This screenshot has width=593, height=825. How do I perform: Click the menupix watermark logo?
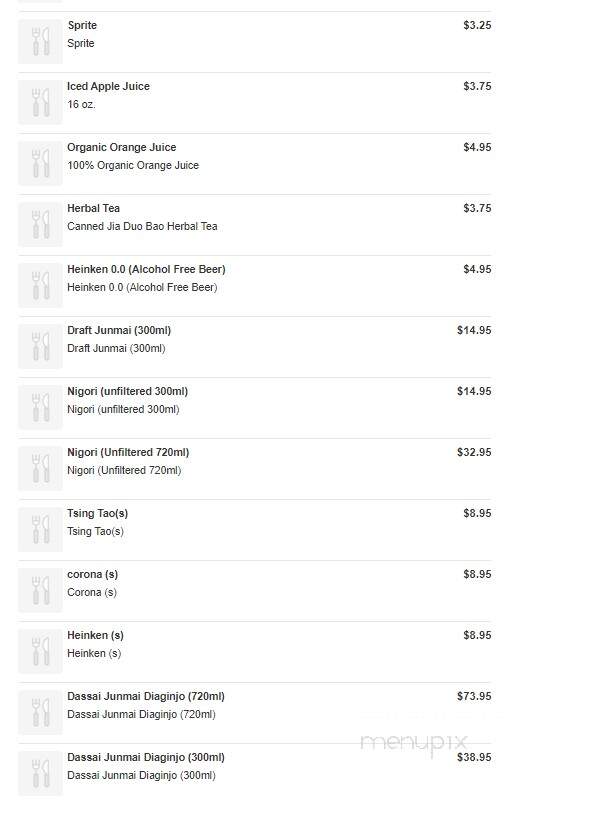pos(414,743)
